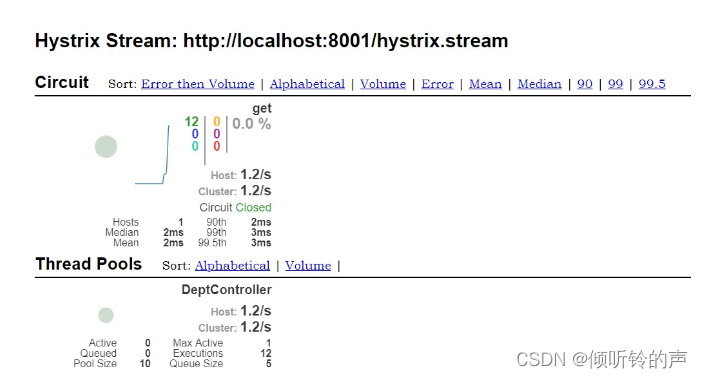Image resolution: width=703 pixels, height=378 pixels.
Task: Click the circuit Host rate 1.2/s
Action: (x=256, y=174)
